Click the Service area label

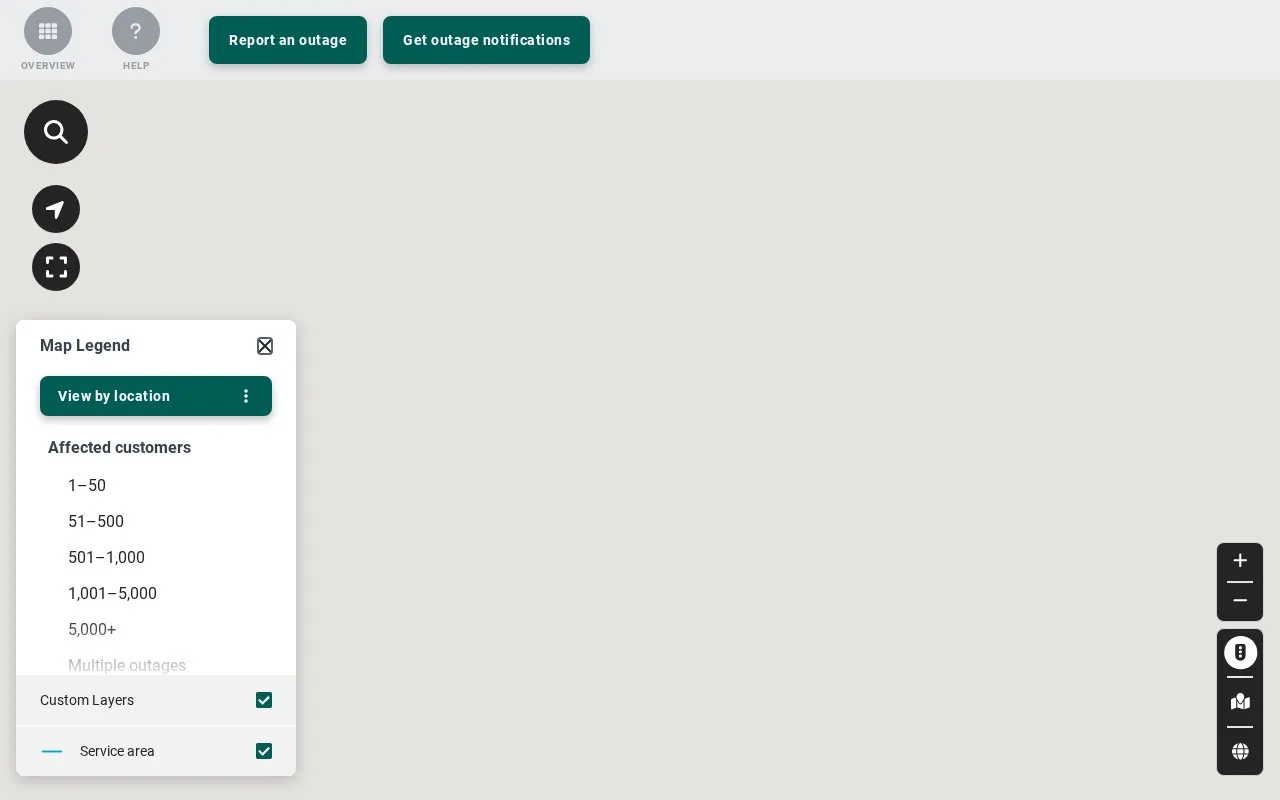117,751
